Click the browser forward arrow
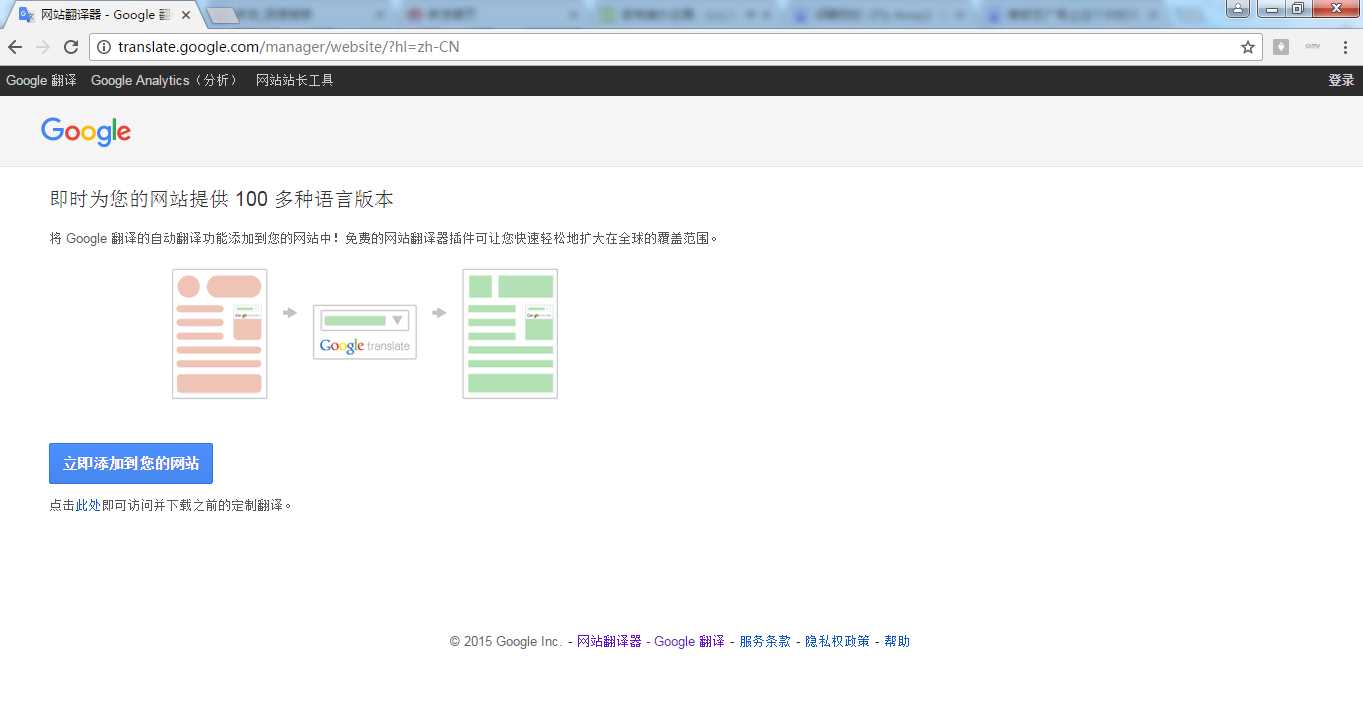Image resolution: width=1363 pixels, height=715 pixels. coord(43,47)
